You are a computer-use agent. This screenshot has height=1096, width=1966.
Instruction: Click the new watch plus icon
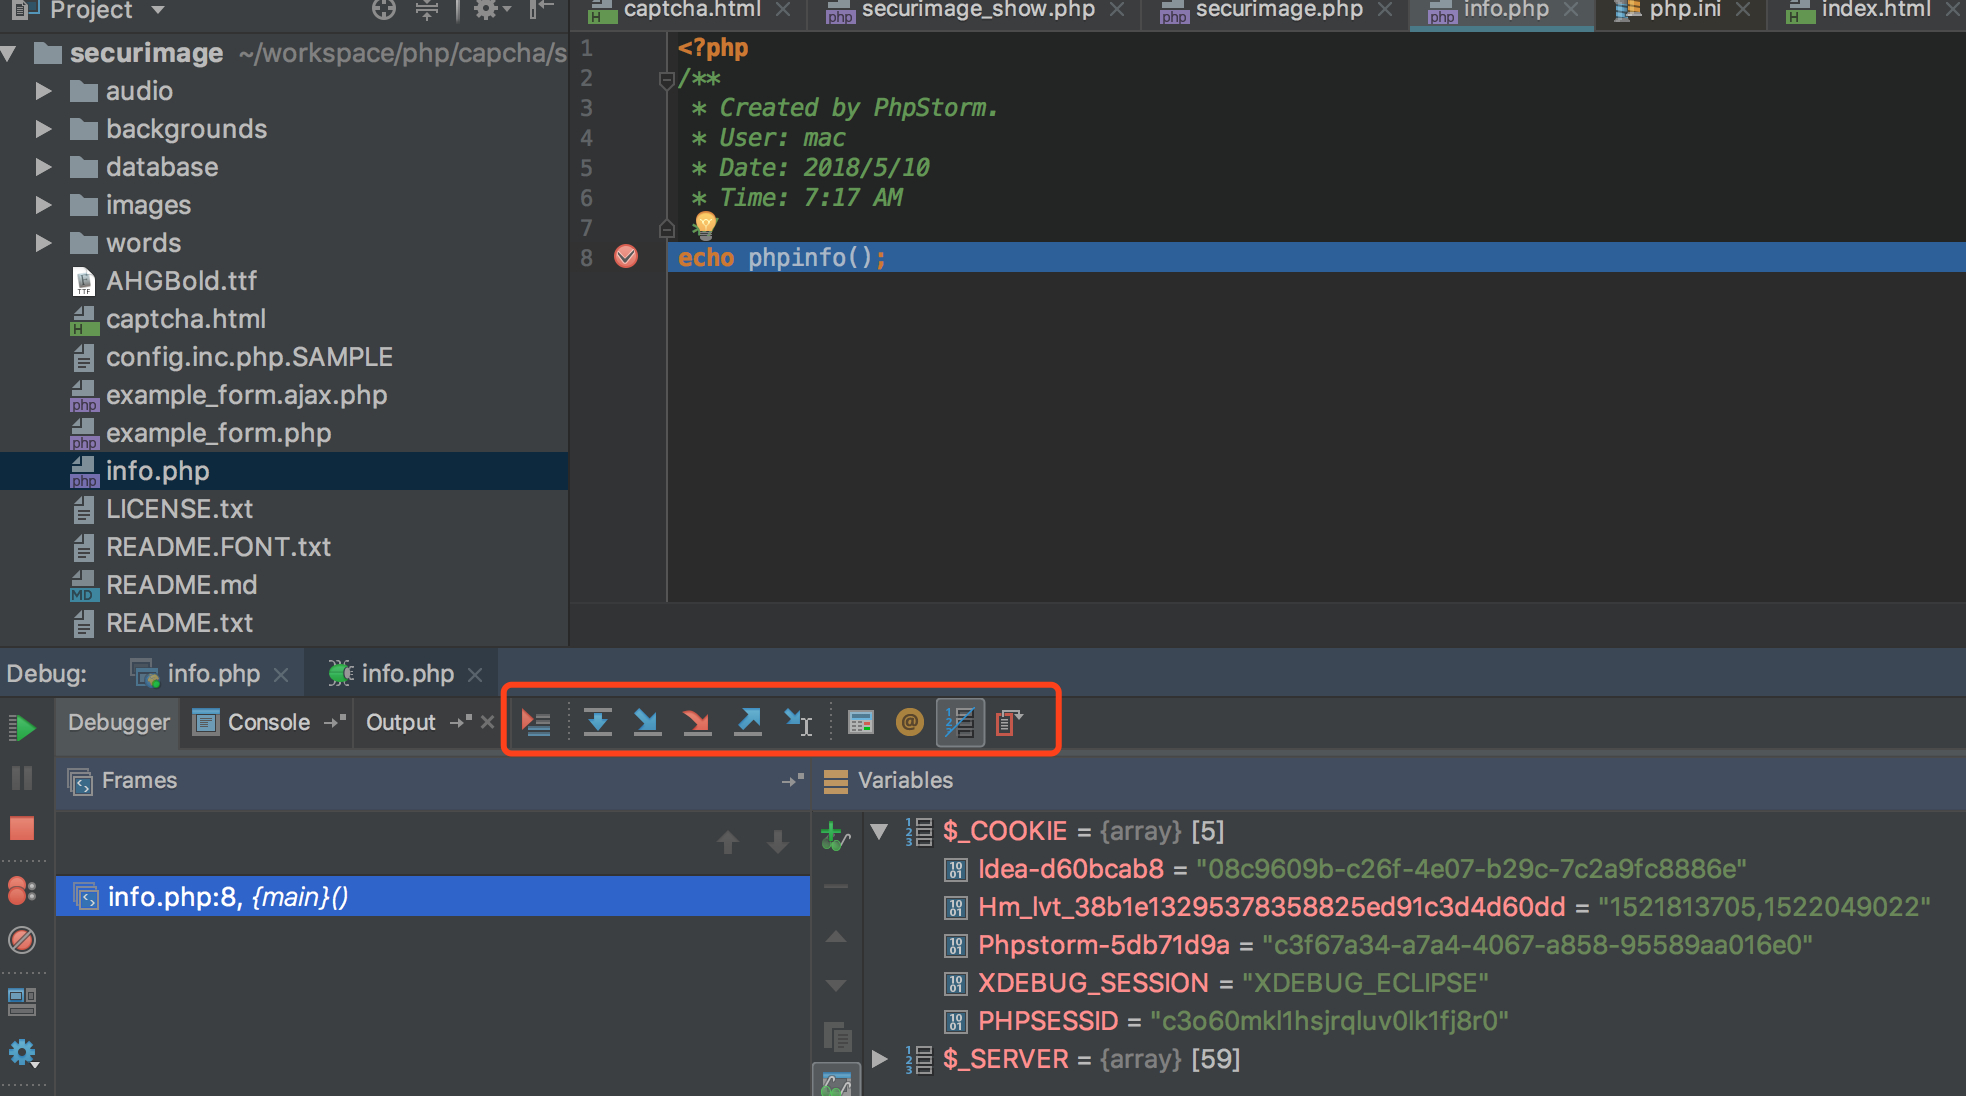point(833,834)
